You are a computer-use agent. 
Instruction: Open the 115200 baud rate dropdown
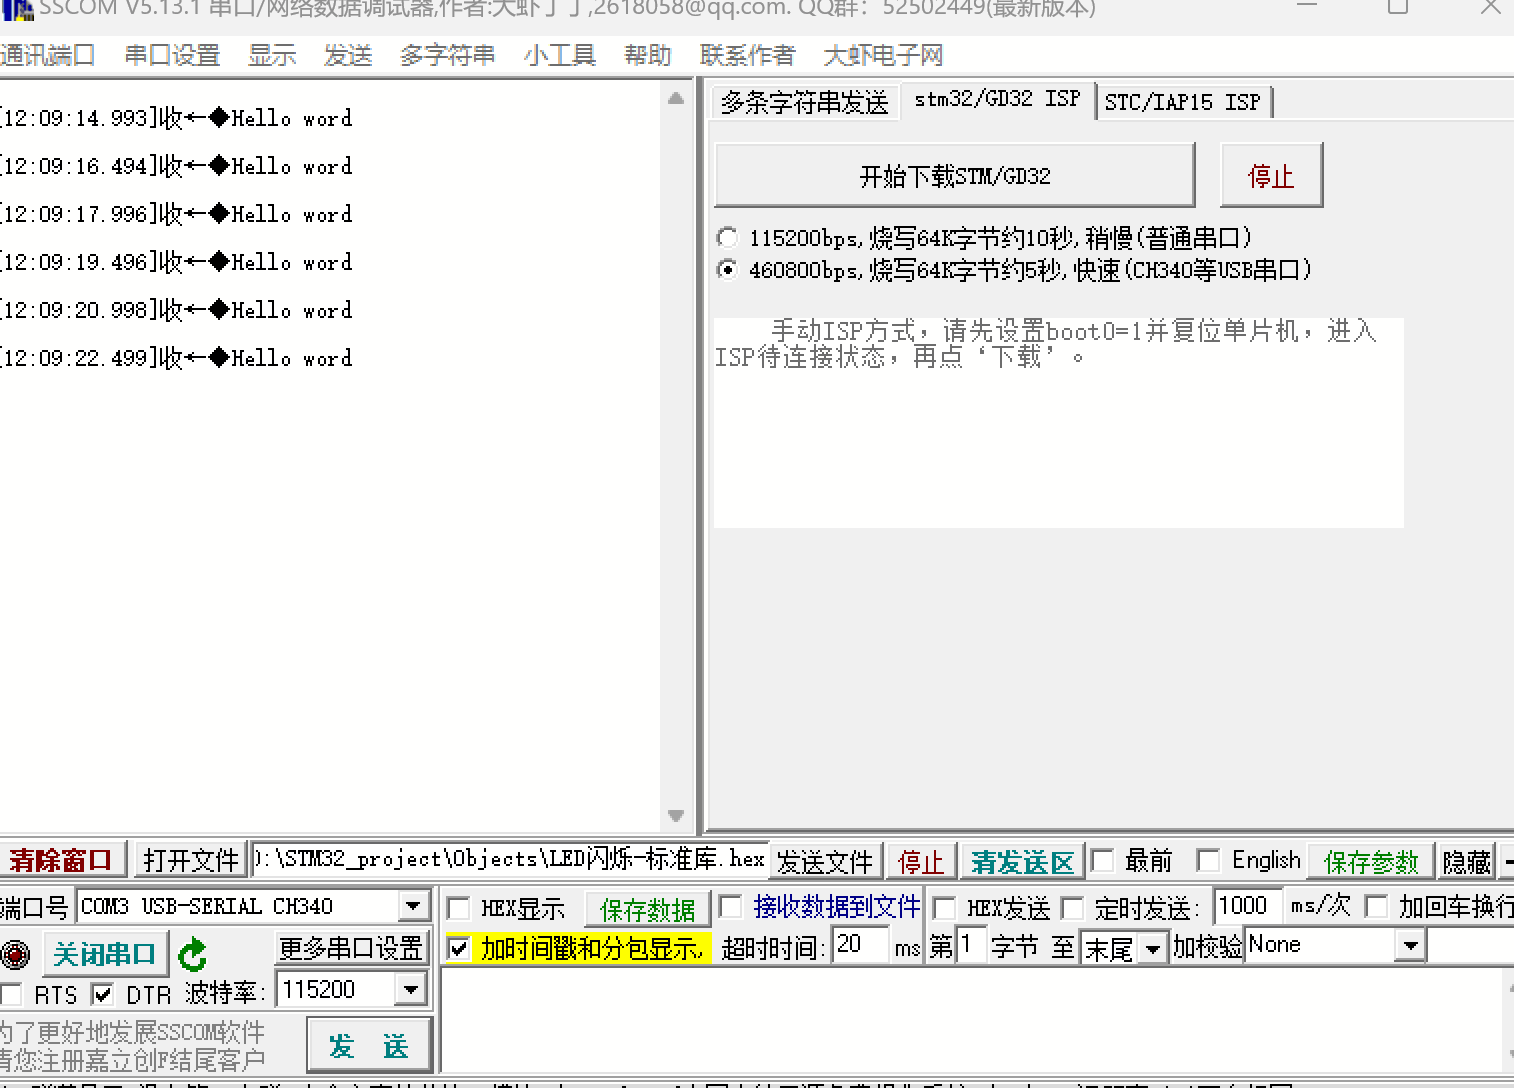tap(411, 990)
